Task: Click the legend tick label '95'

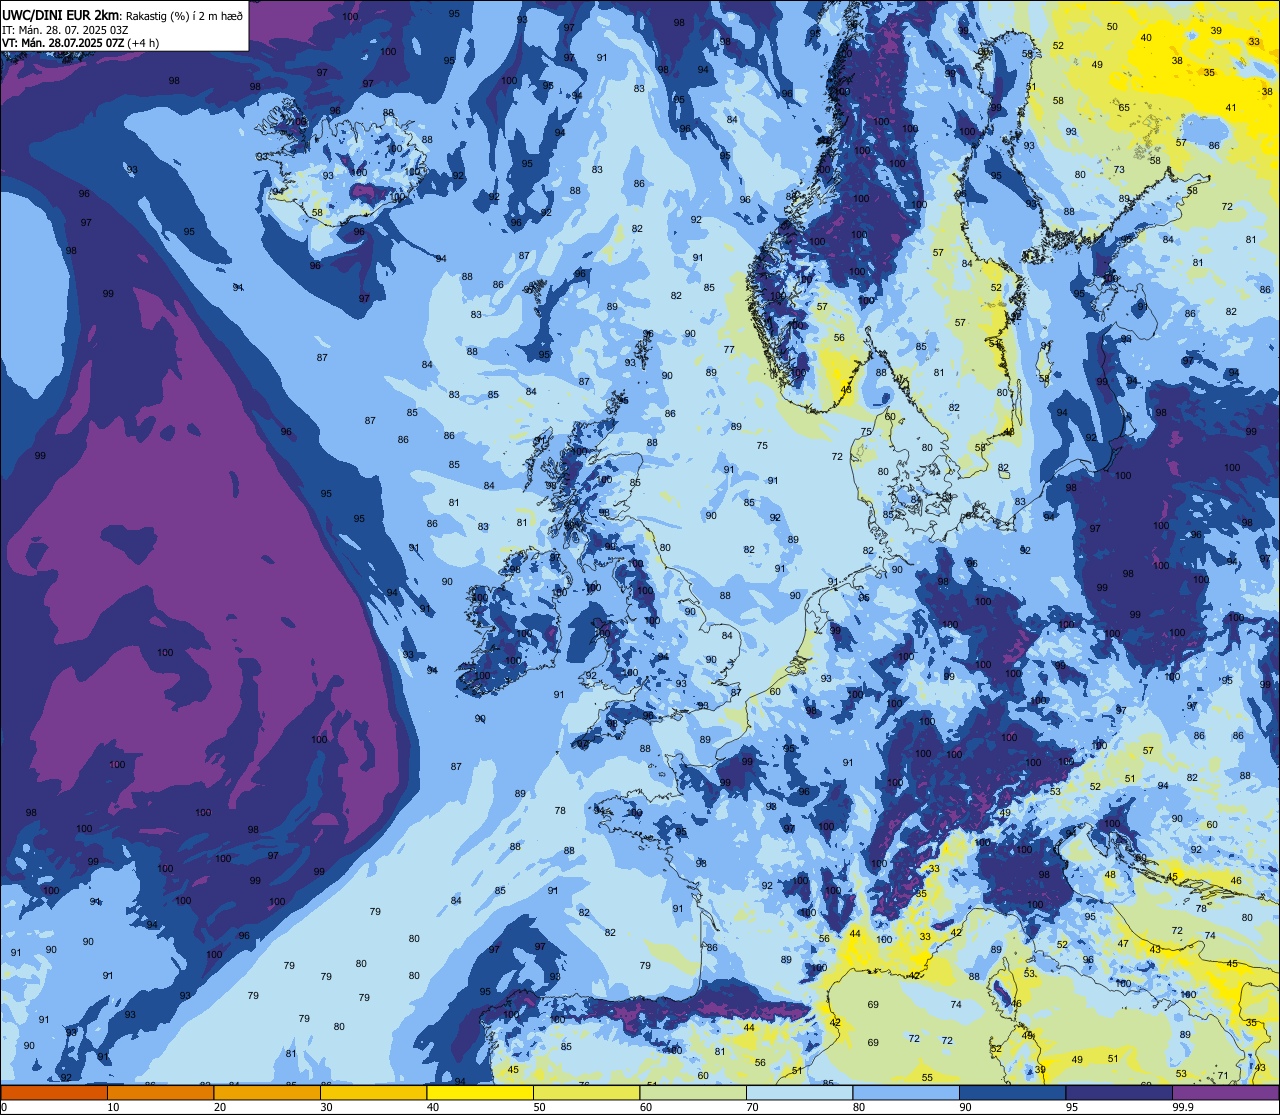Action: point(1072,1107)
